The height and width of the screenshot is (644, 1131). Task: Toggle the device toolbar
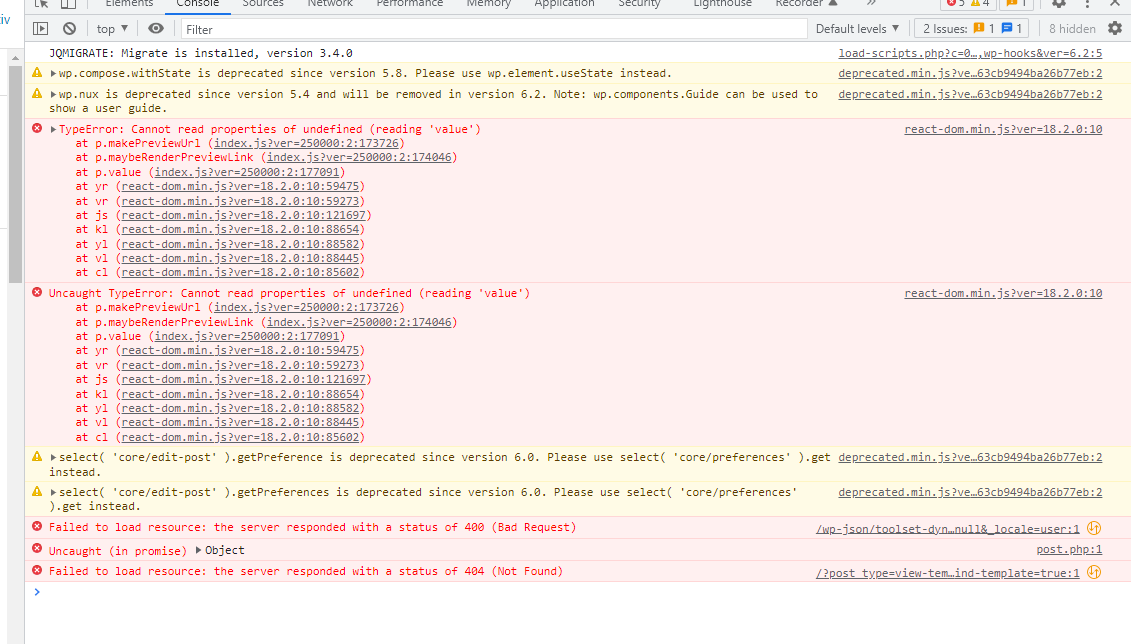(68, 5)
